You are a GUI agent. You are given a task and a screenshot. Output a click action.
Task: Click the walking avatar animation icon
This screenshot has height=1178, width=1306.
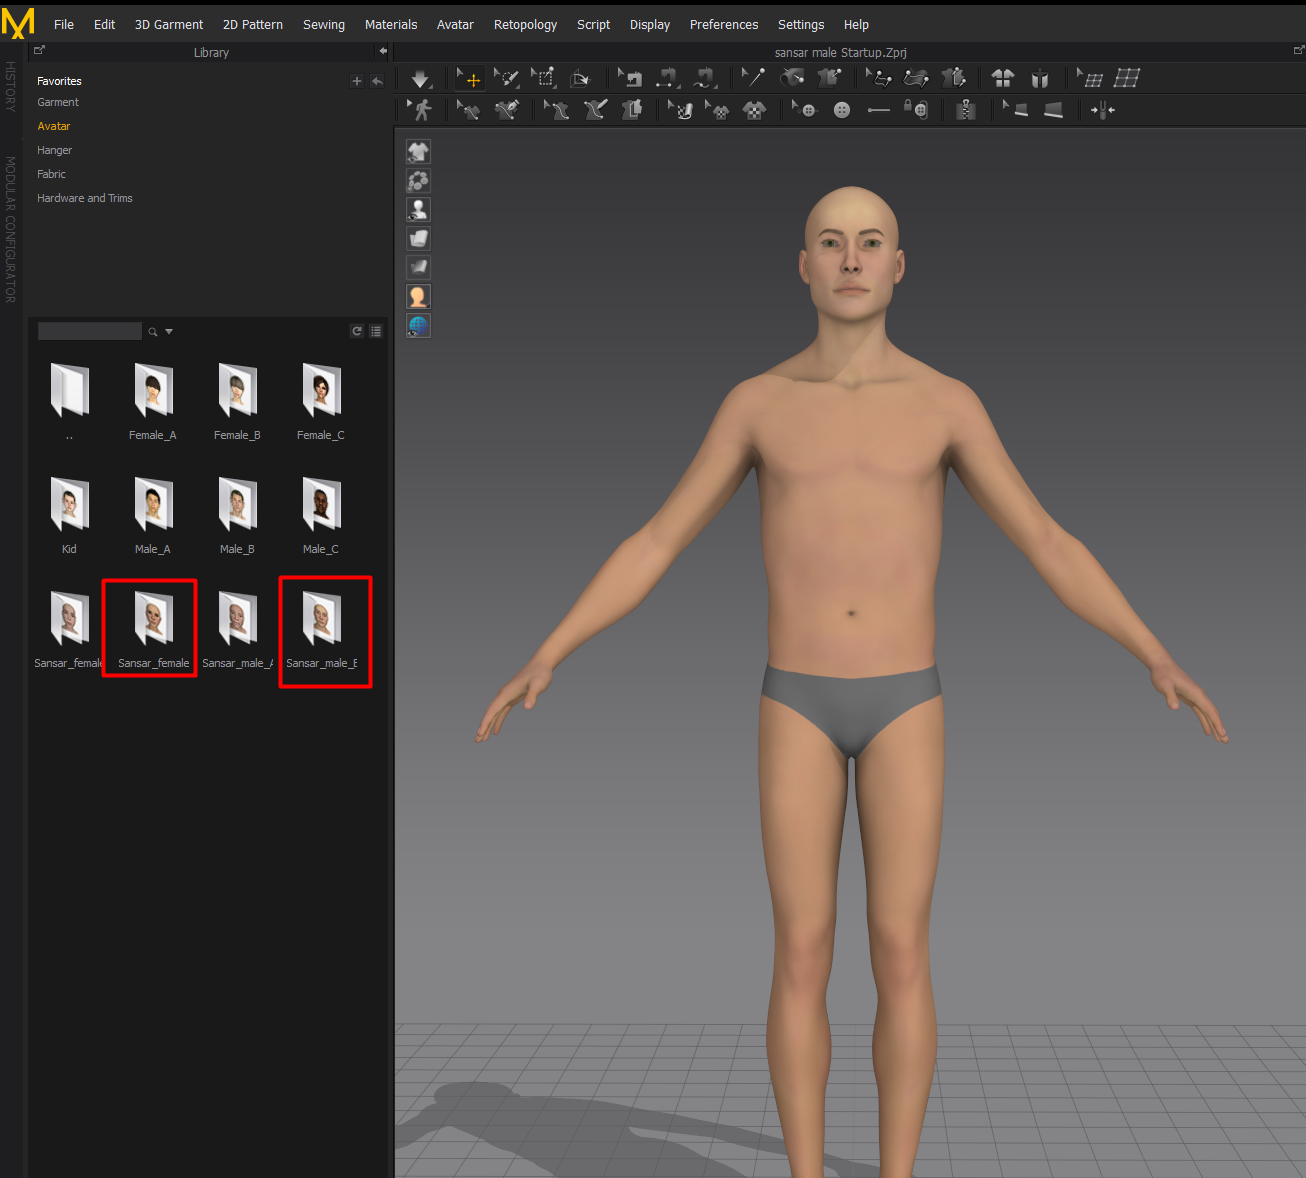pyautogui.click(x=421, y=110)
